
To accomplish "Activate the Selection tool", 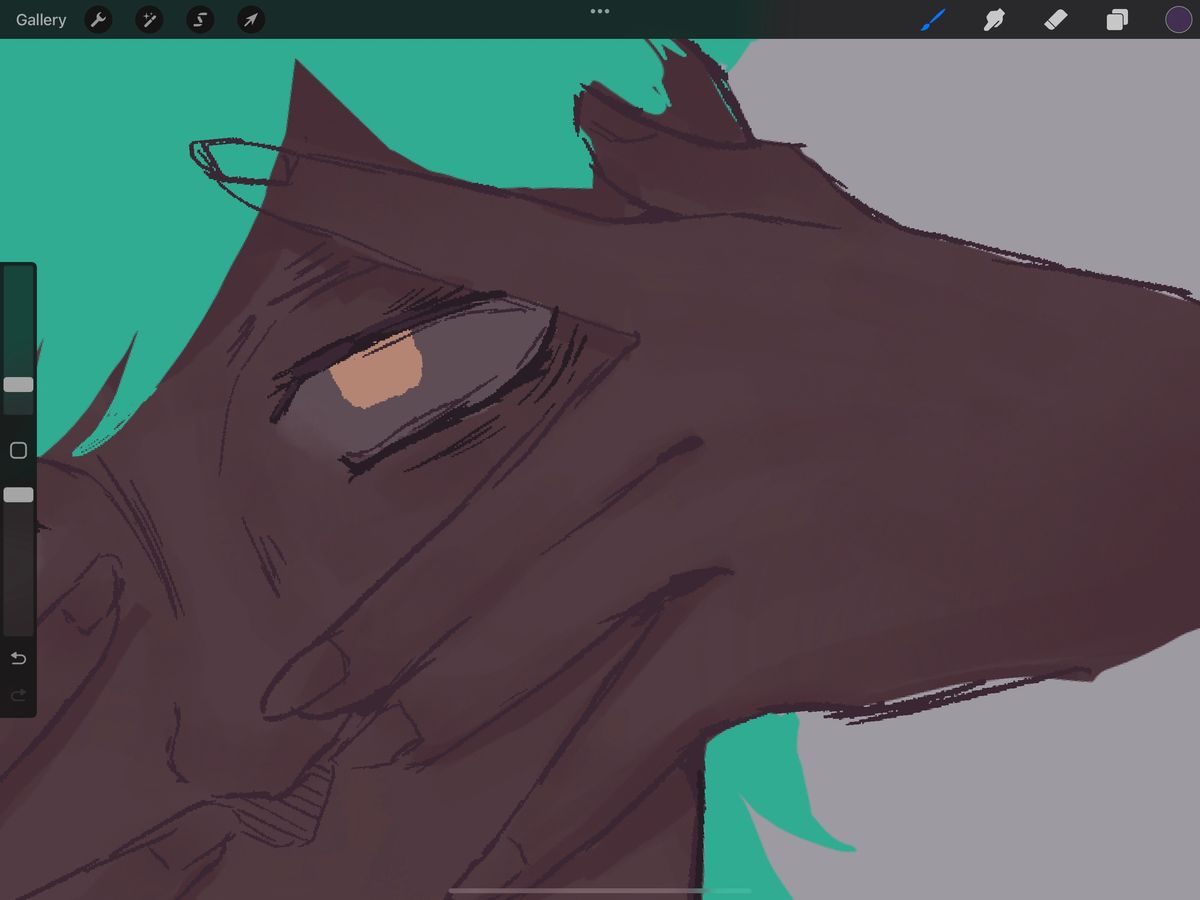I will 200,19.
